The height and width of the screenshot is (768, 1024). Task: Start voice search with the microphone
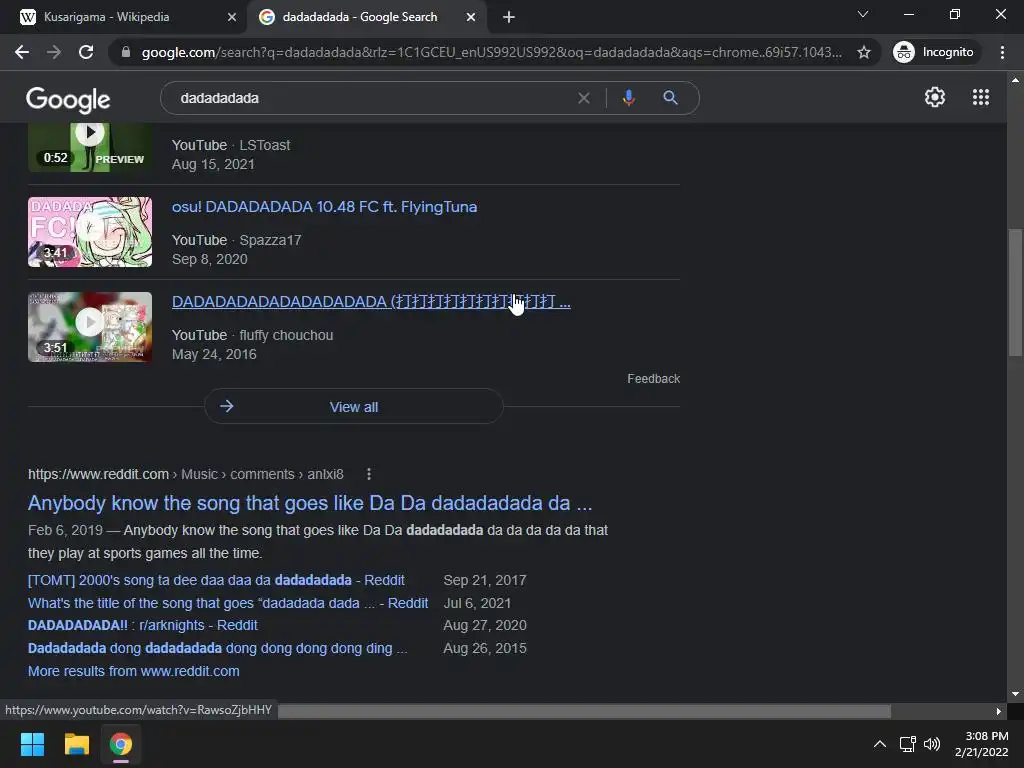[628, 98]
